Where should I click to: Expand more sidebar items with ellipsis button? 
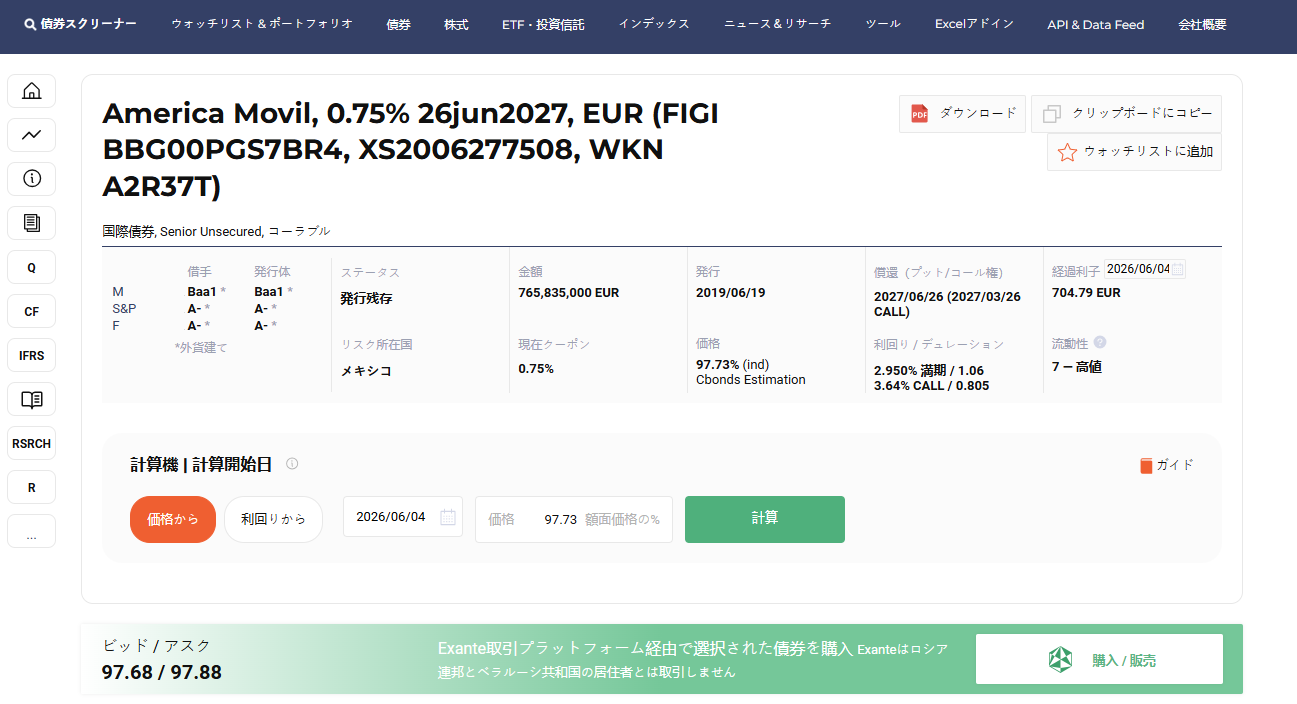coord(31,531)
